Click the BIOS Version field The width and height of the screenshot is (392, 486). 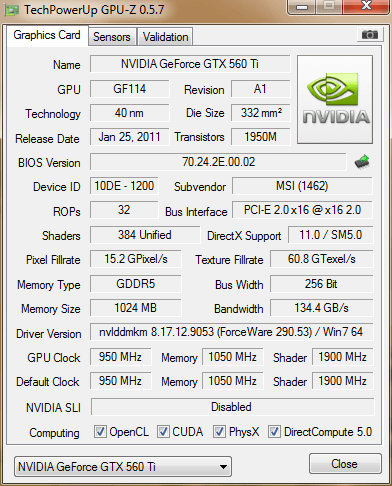[218, 162]
